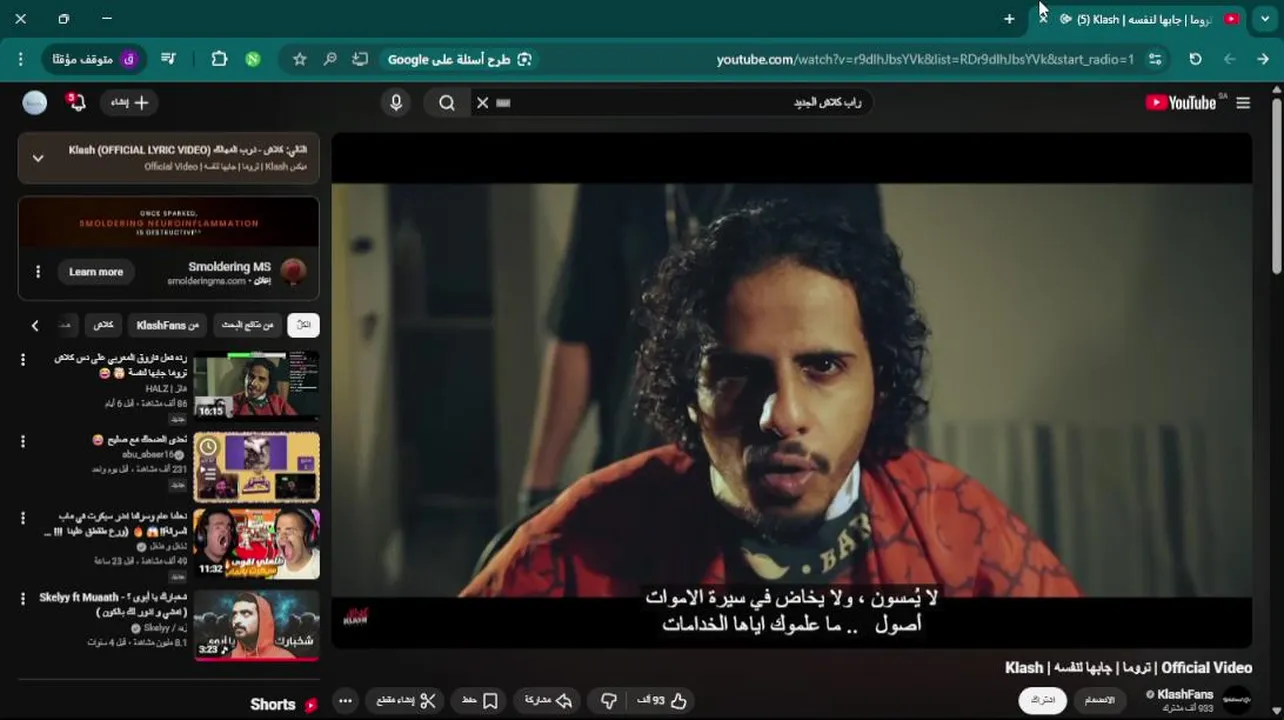Click the YouTube search magnifier button
The height and width of the screenshot is (720, 1284).
(x=447, y=102)
